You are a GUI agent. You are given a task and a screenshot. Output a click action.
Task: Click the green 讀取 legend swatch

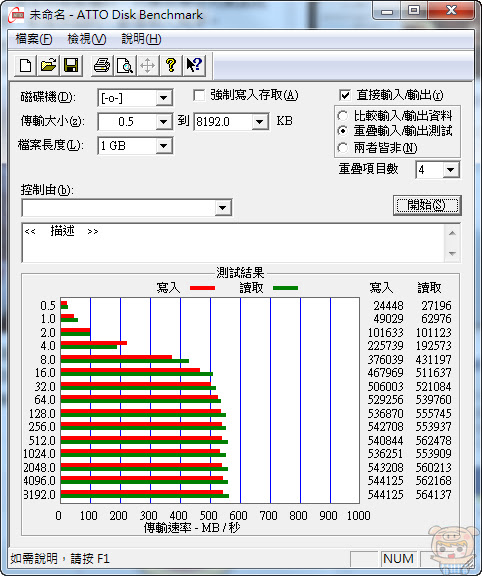[x=285, y=288]
